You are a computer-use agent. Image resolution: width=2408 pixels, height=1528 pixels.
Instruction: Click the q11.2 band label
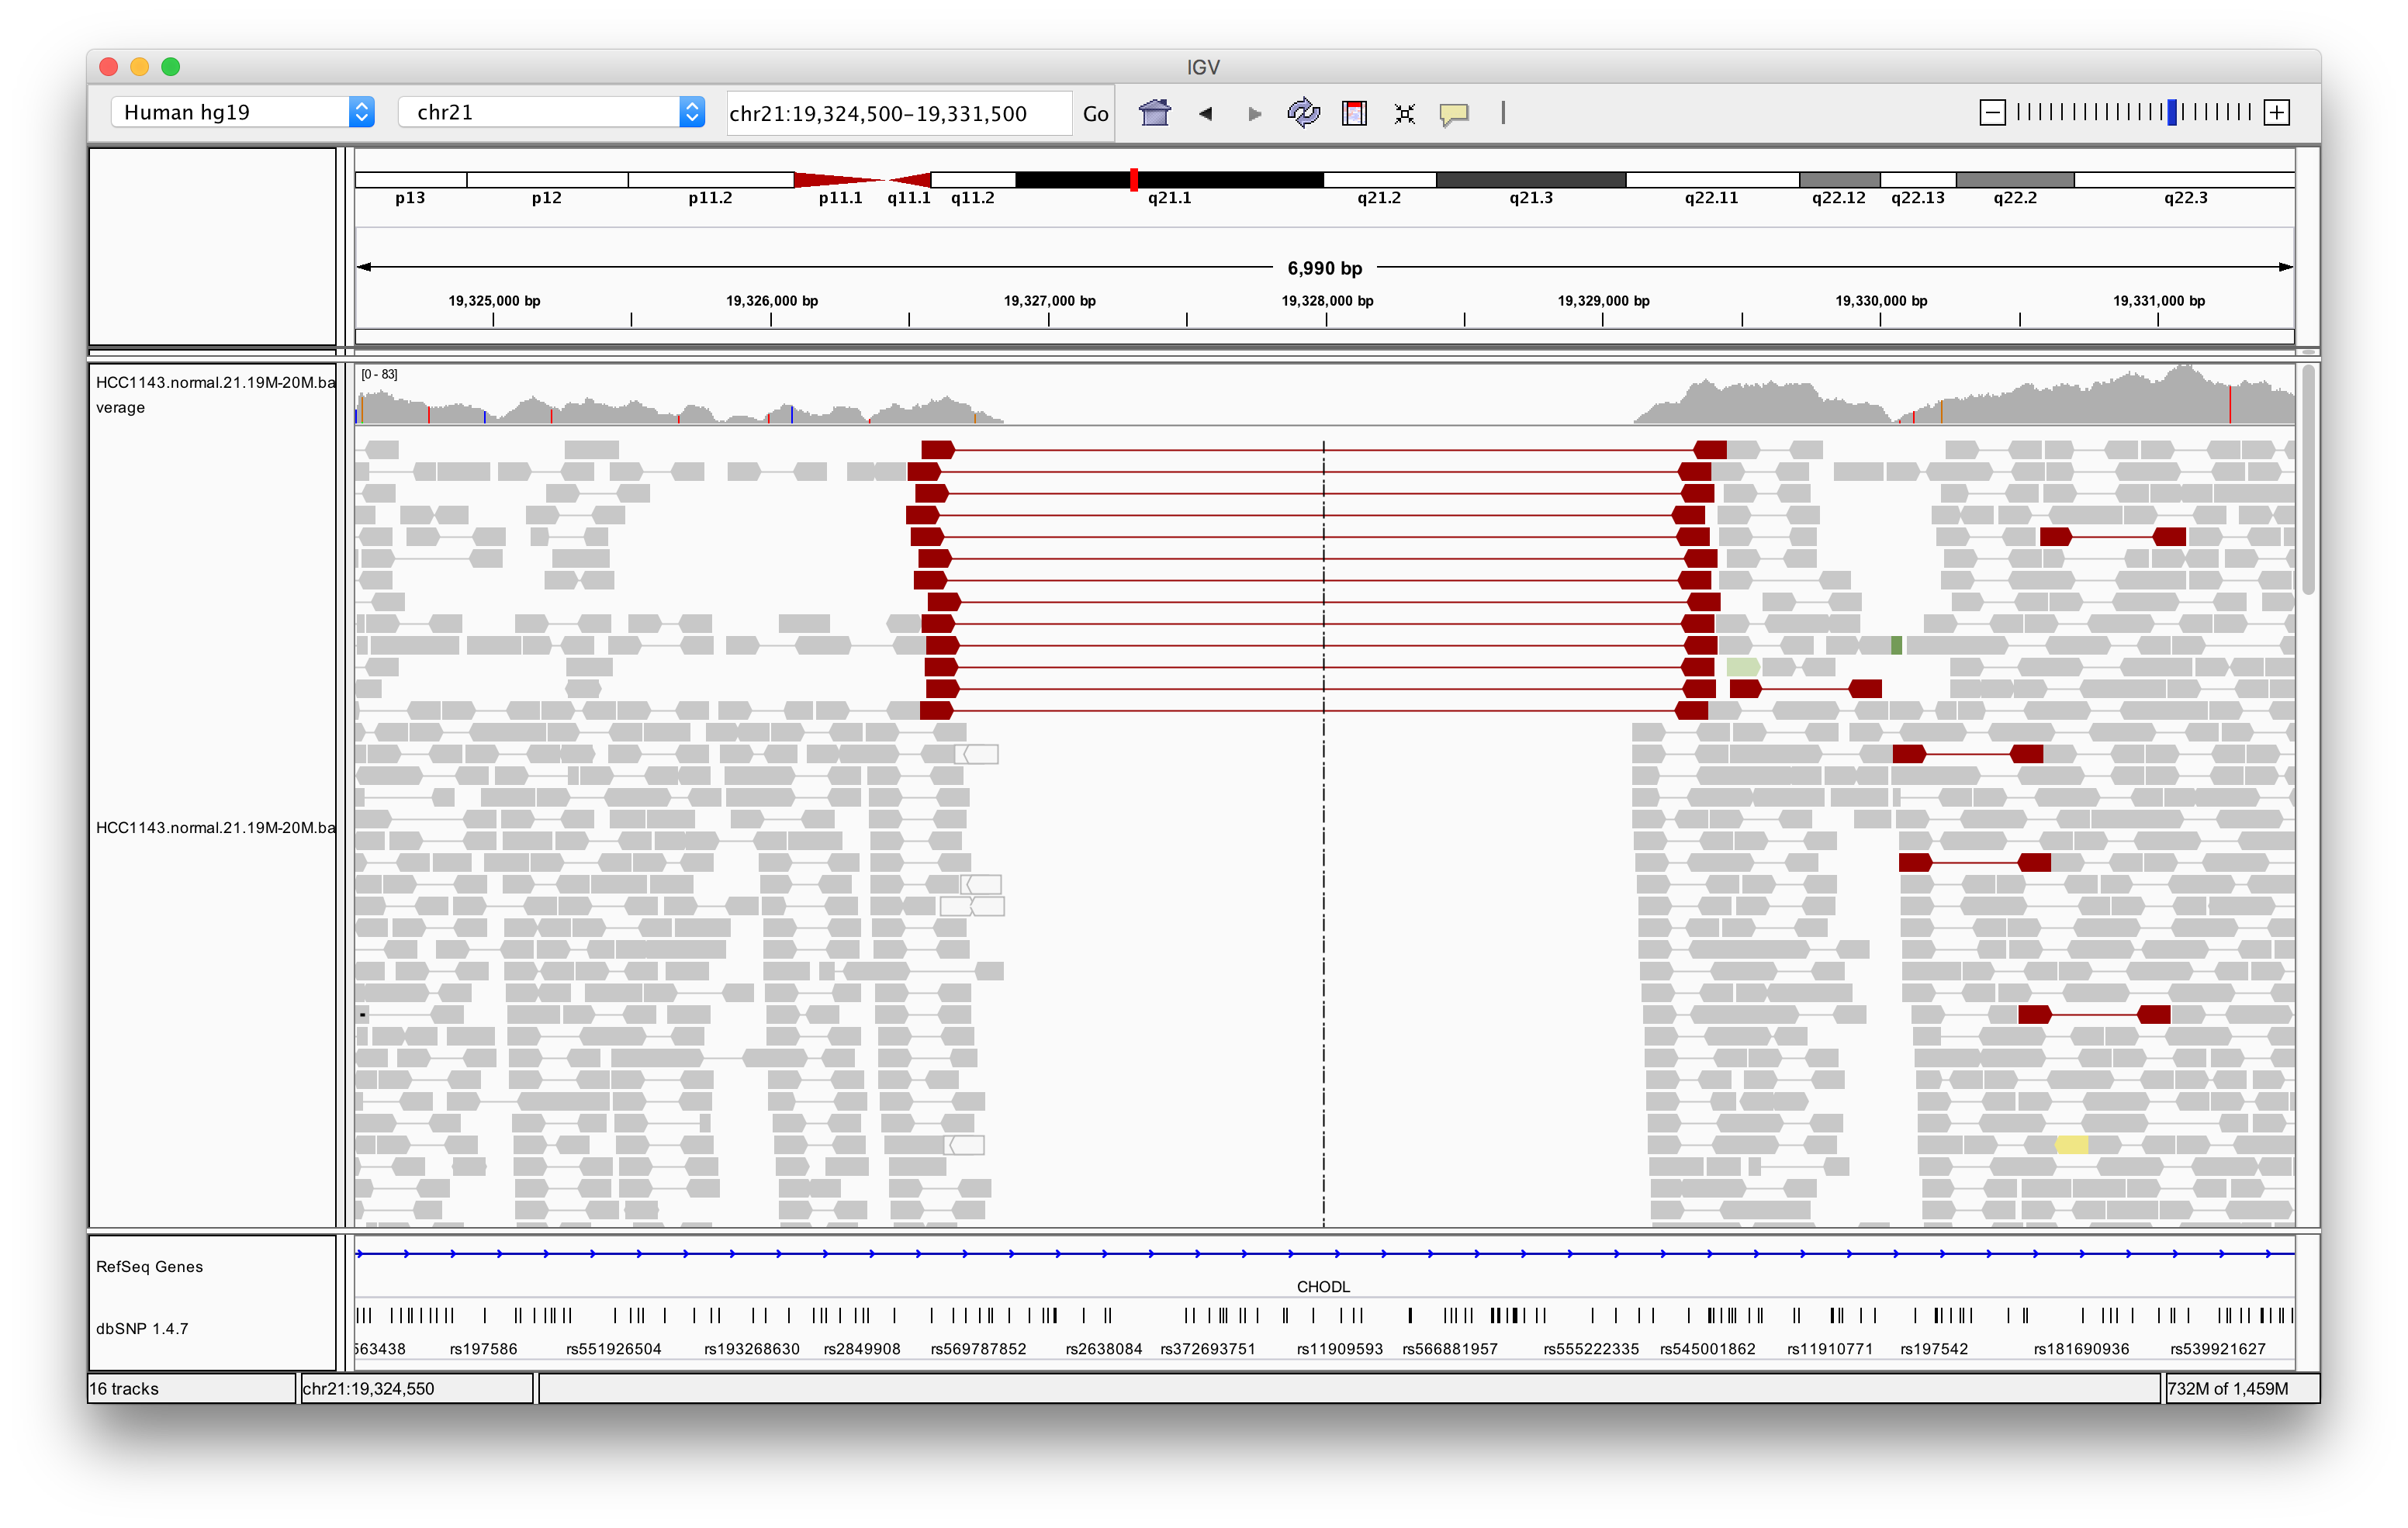[x=972, y=198]
